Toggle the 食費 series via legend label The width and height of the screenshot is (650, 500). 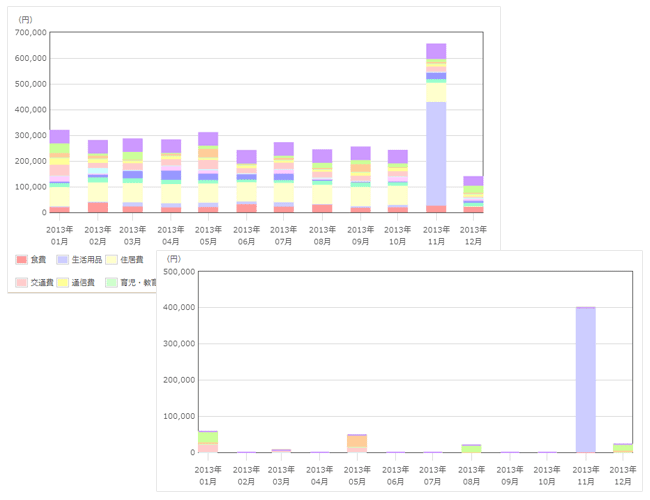[40, 259]
